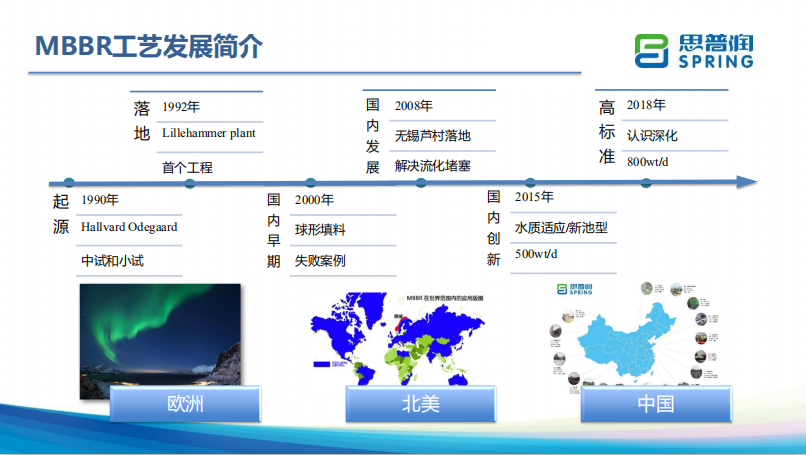Open the aurora borealis photo
This screenshot has height=455, width=806.
point(160,335)
